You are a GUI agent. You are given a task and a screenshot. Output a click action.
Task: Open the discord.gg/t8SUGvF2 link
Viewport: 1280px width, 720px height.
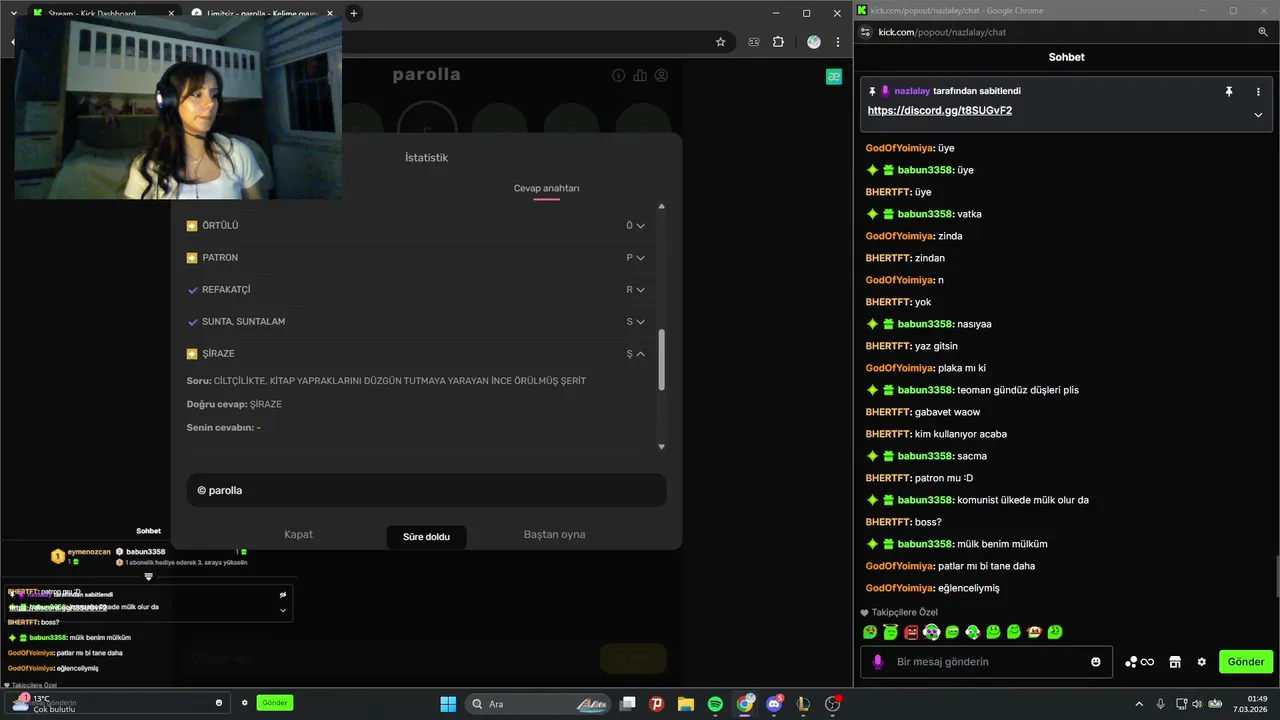coord(939,111)
